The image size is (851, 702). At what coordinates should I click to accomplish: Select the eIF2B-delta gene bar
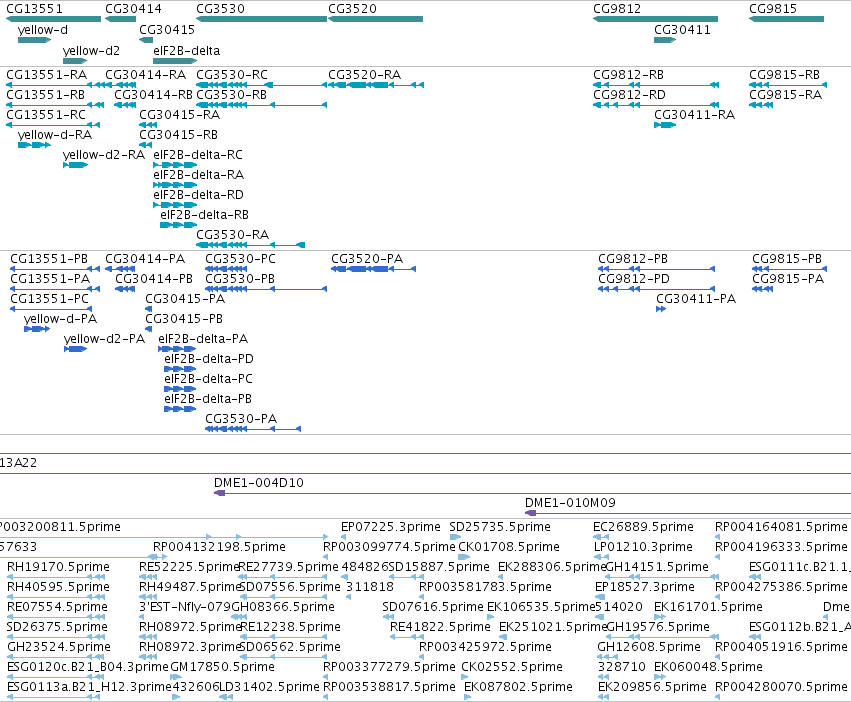point(175,61)
